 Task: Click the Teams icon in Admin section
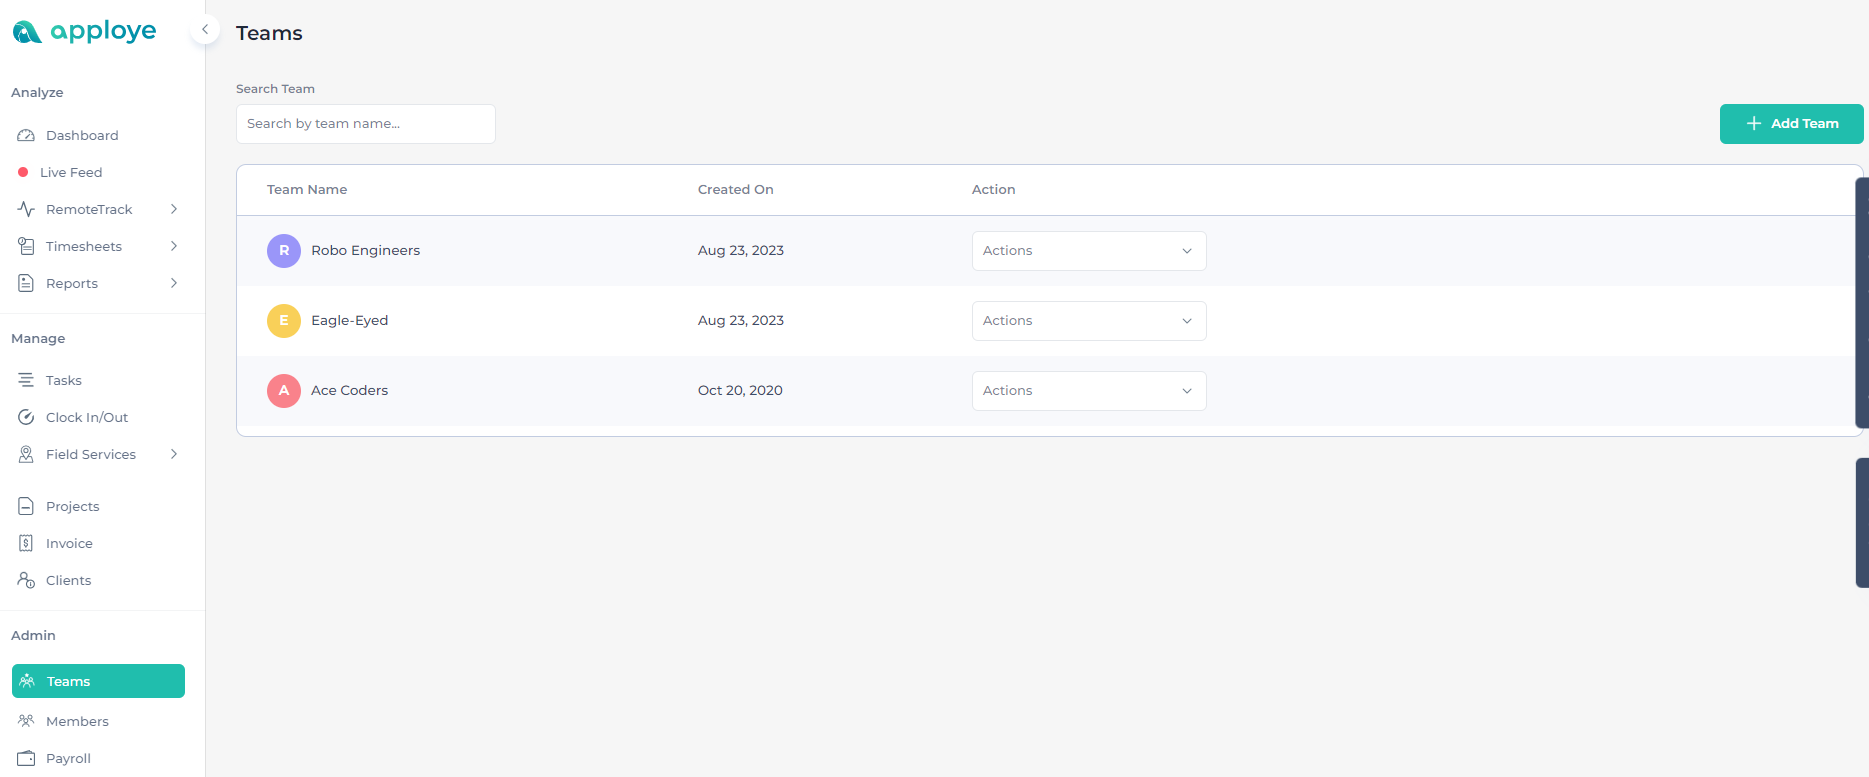[x=27, y=681]
